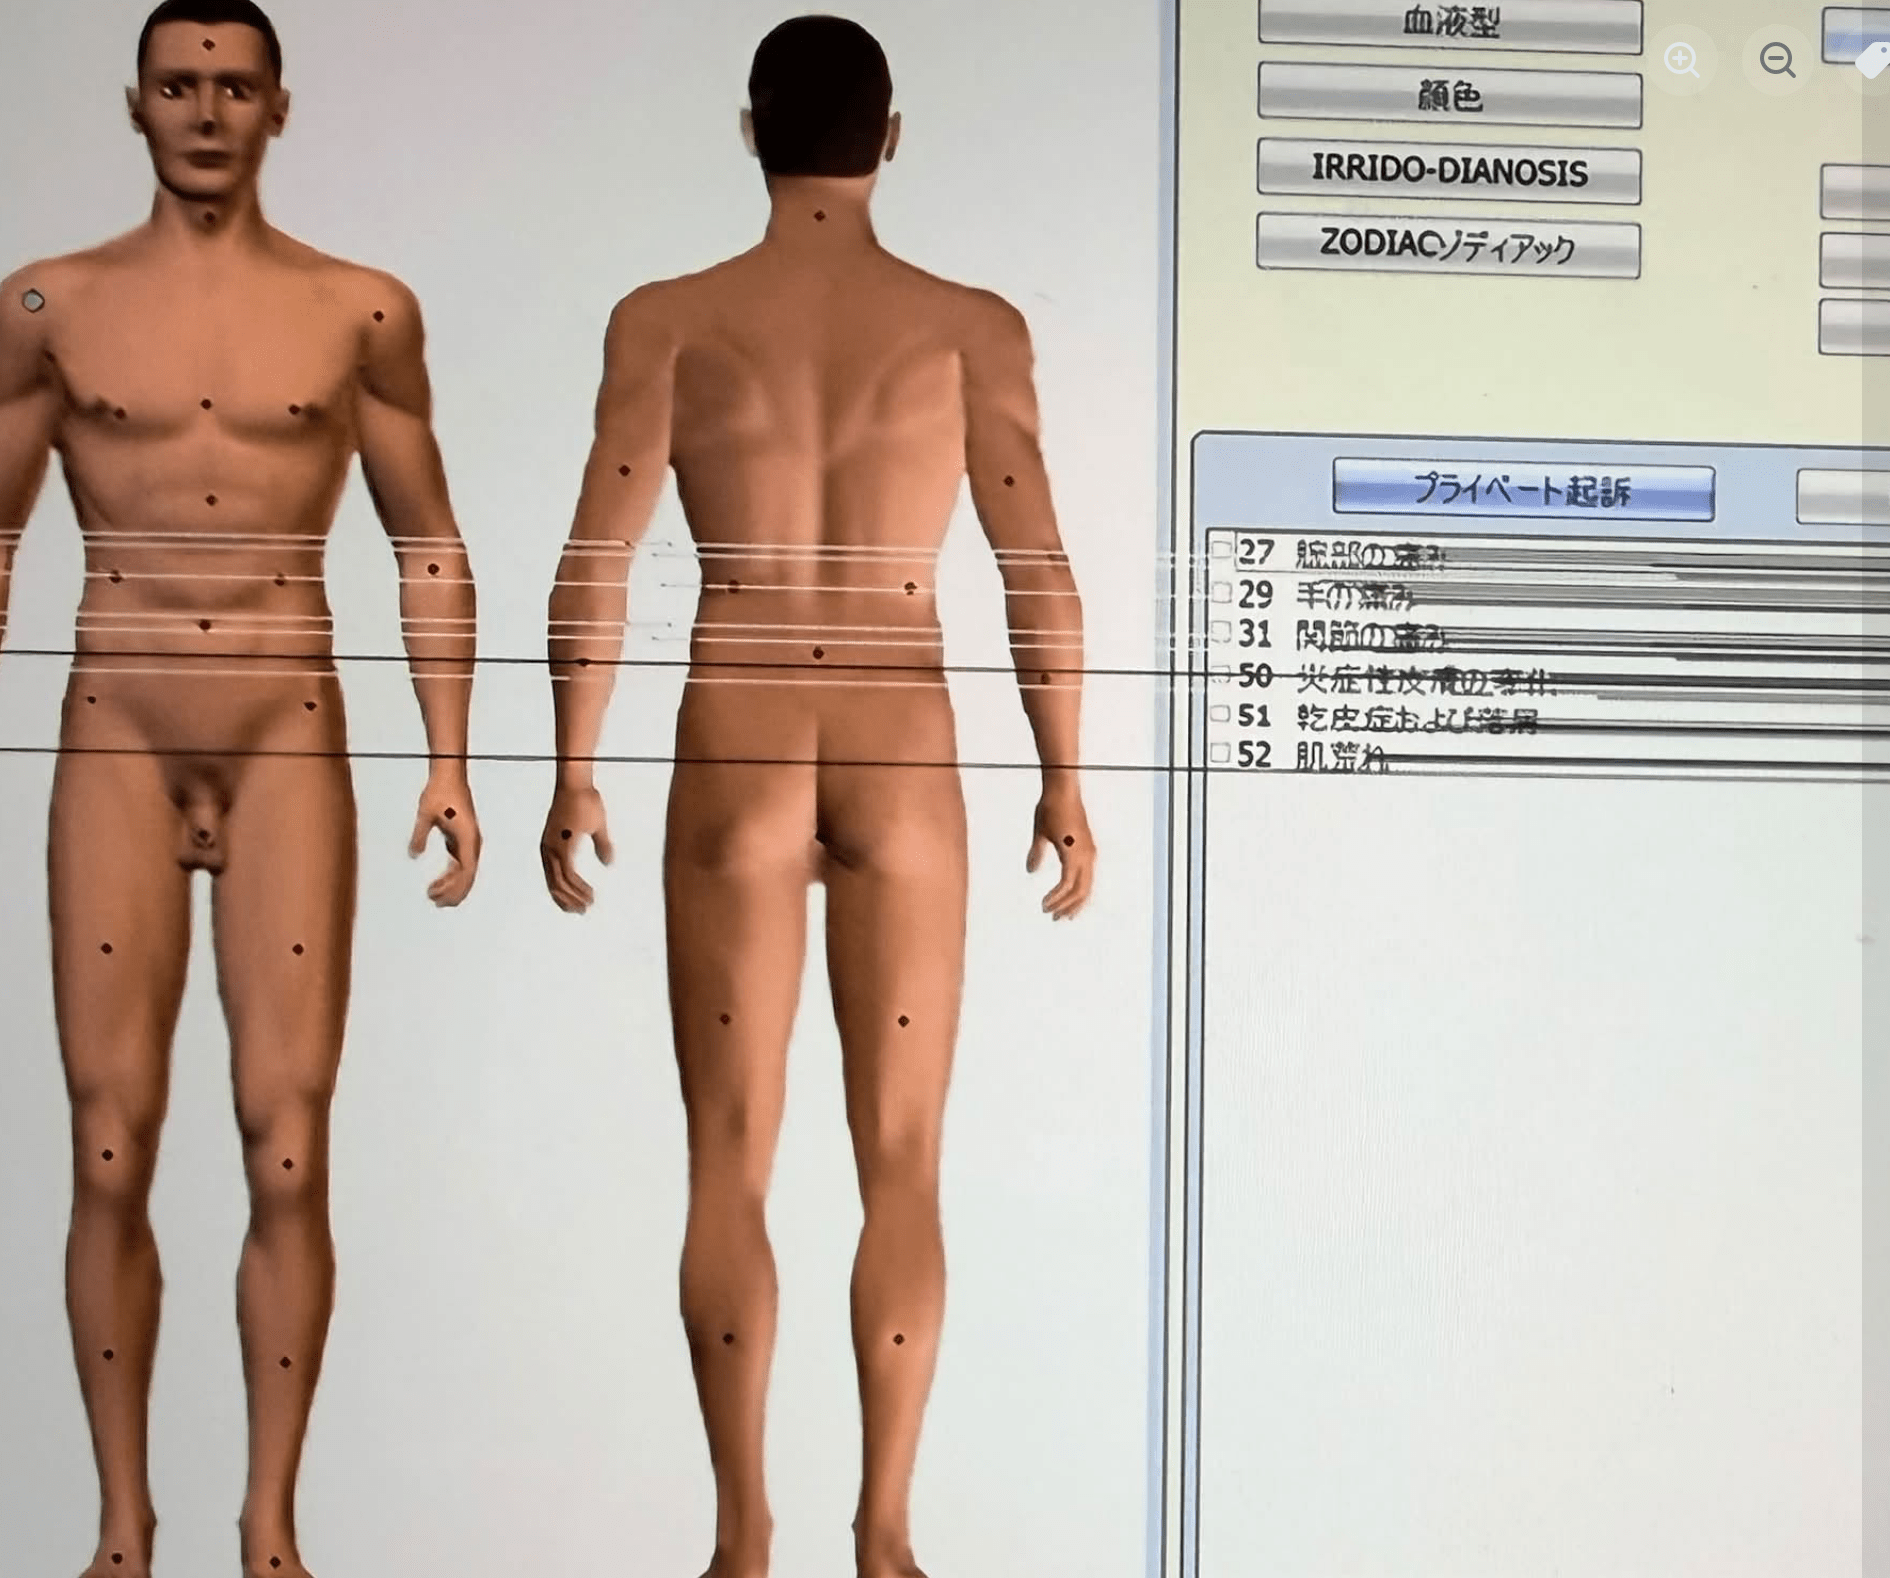Select sternum center point on front figure
The height and width of the screenshot is (1578, 1890).
click(206, 404)
